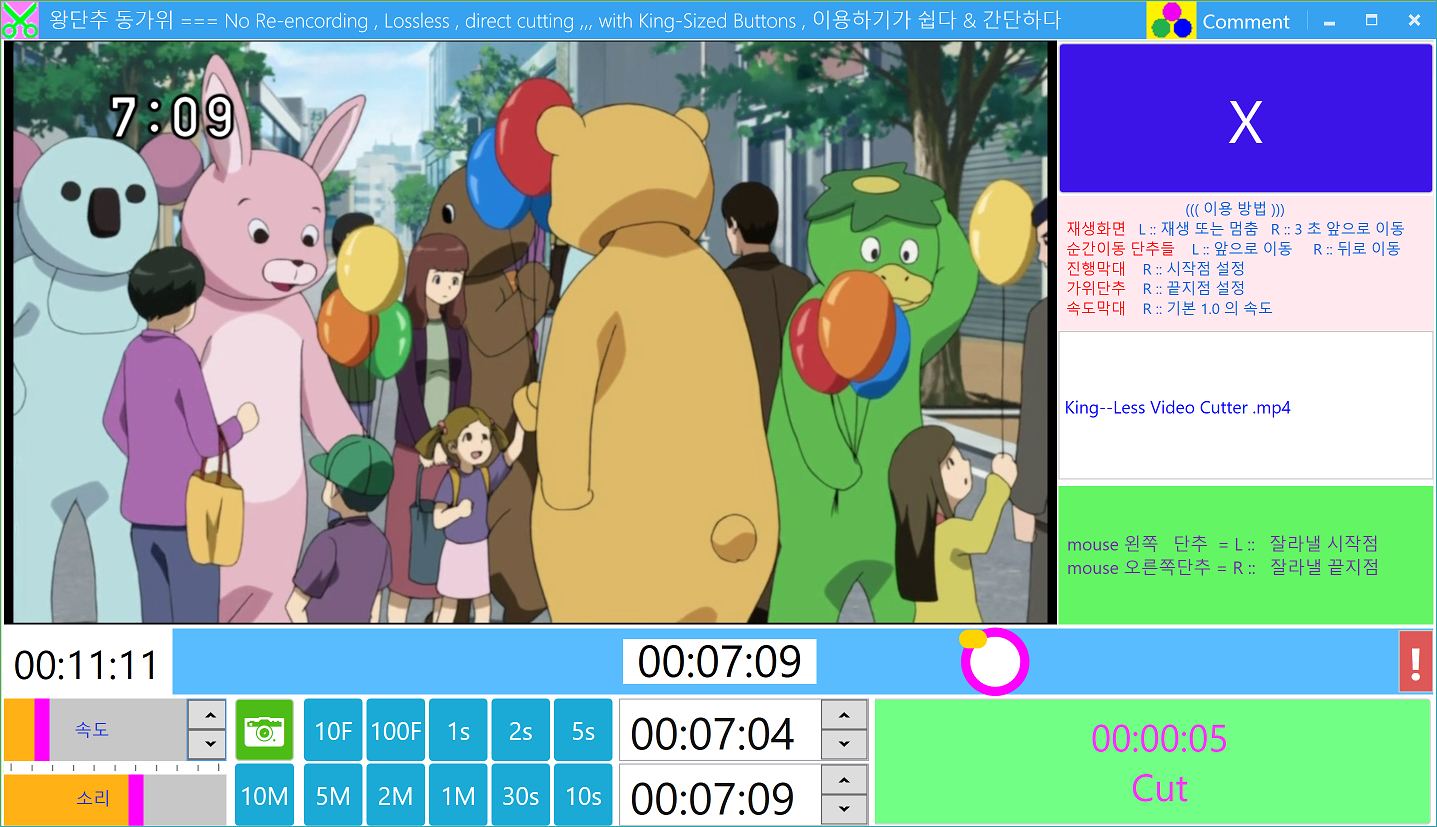Close the window with title bar X

[x=1414, y=20]
